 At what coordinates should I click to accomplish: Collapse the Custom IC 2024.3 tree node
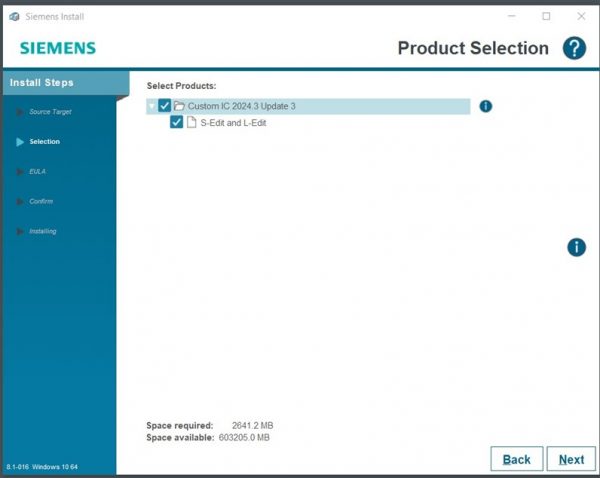tap(152, 106)
